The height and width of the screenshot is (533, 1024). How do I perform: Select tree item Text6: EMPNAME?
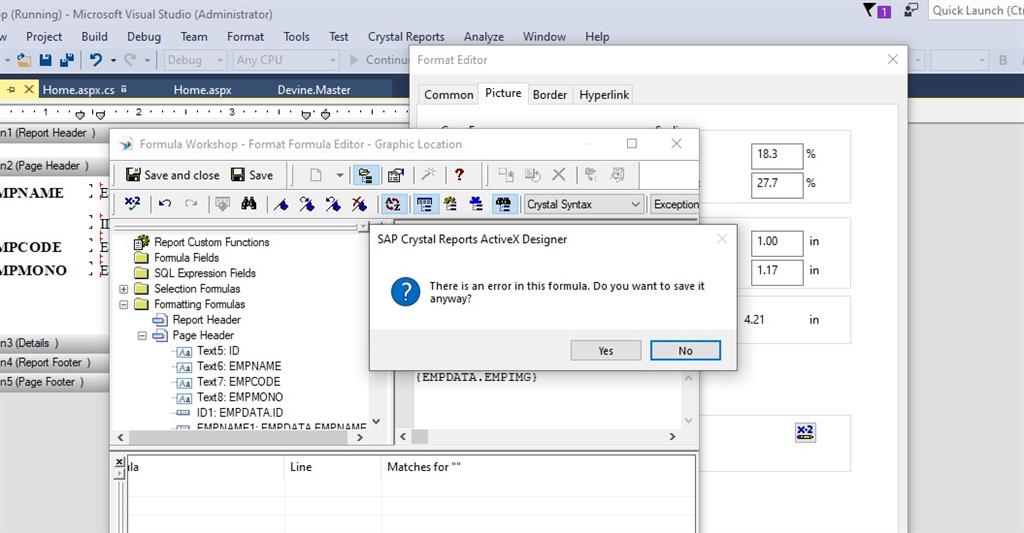(x=239, y=366)
